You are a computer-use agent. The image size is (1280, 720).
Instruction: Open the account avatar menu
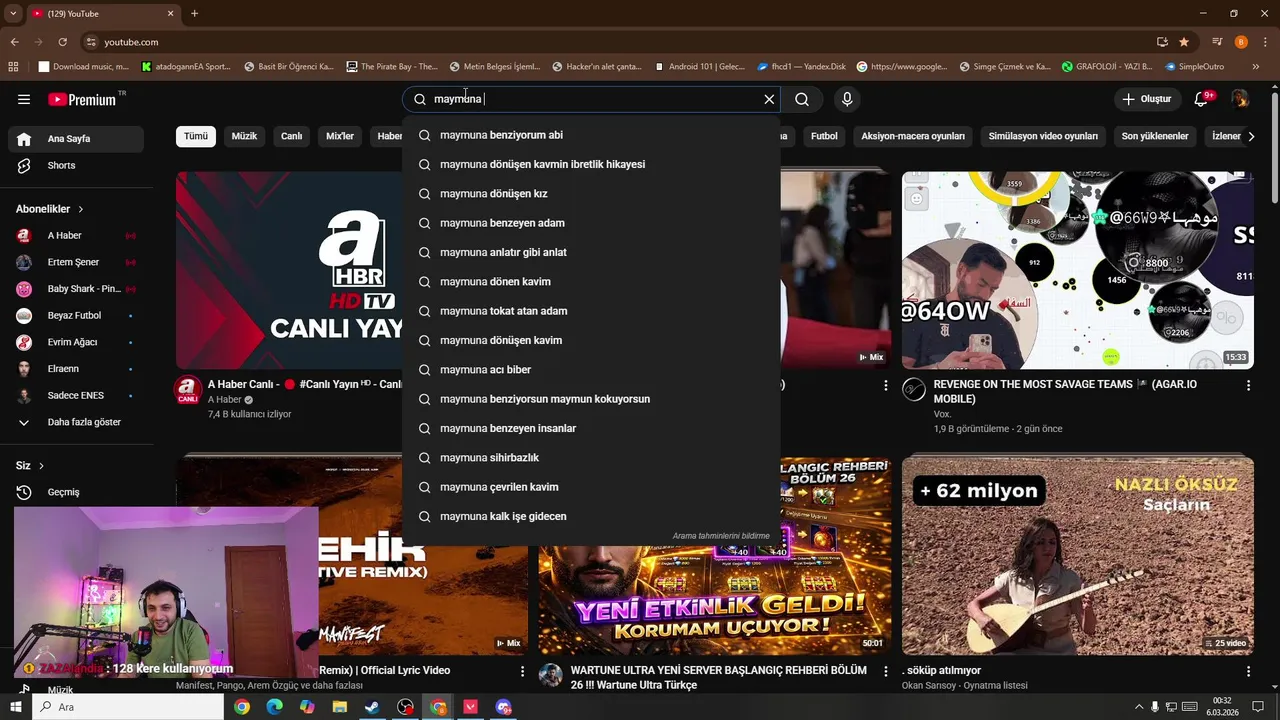(1240, 99)
